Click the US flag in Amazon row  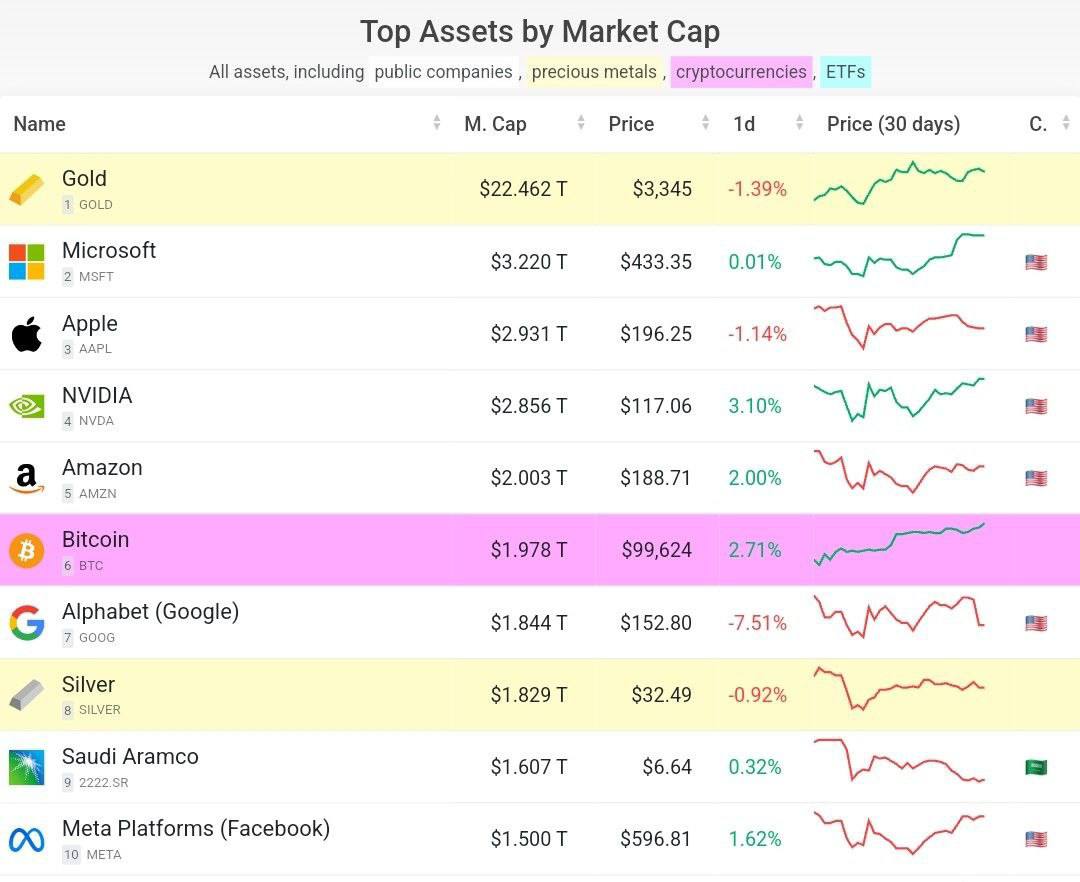pos(1036,479)
